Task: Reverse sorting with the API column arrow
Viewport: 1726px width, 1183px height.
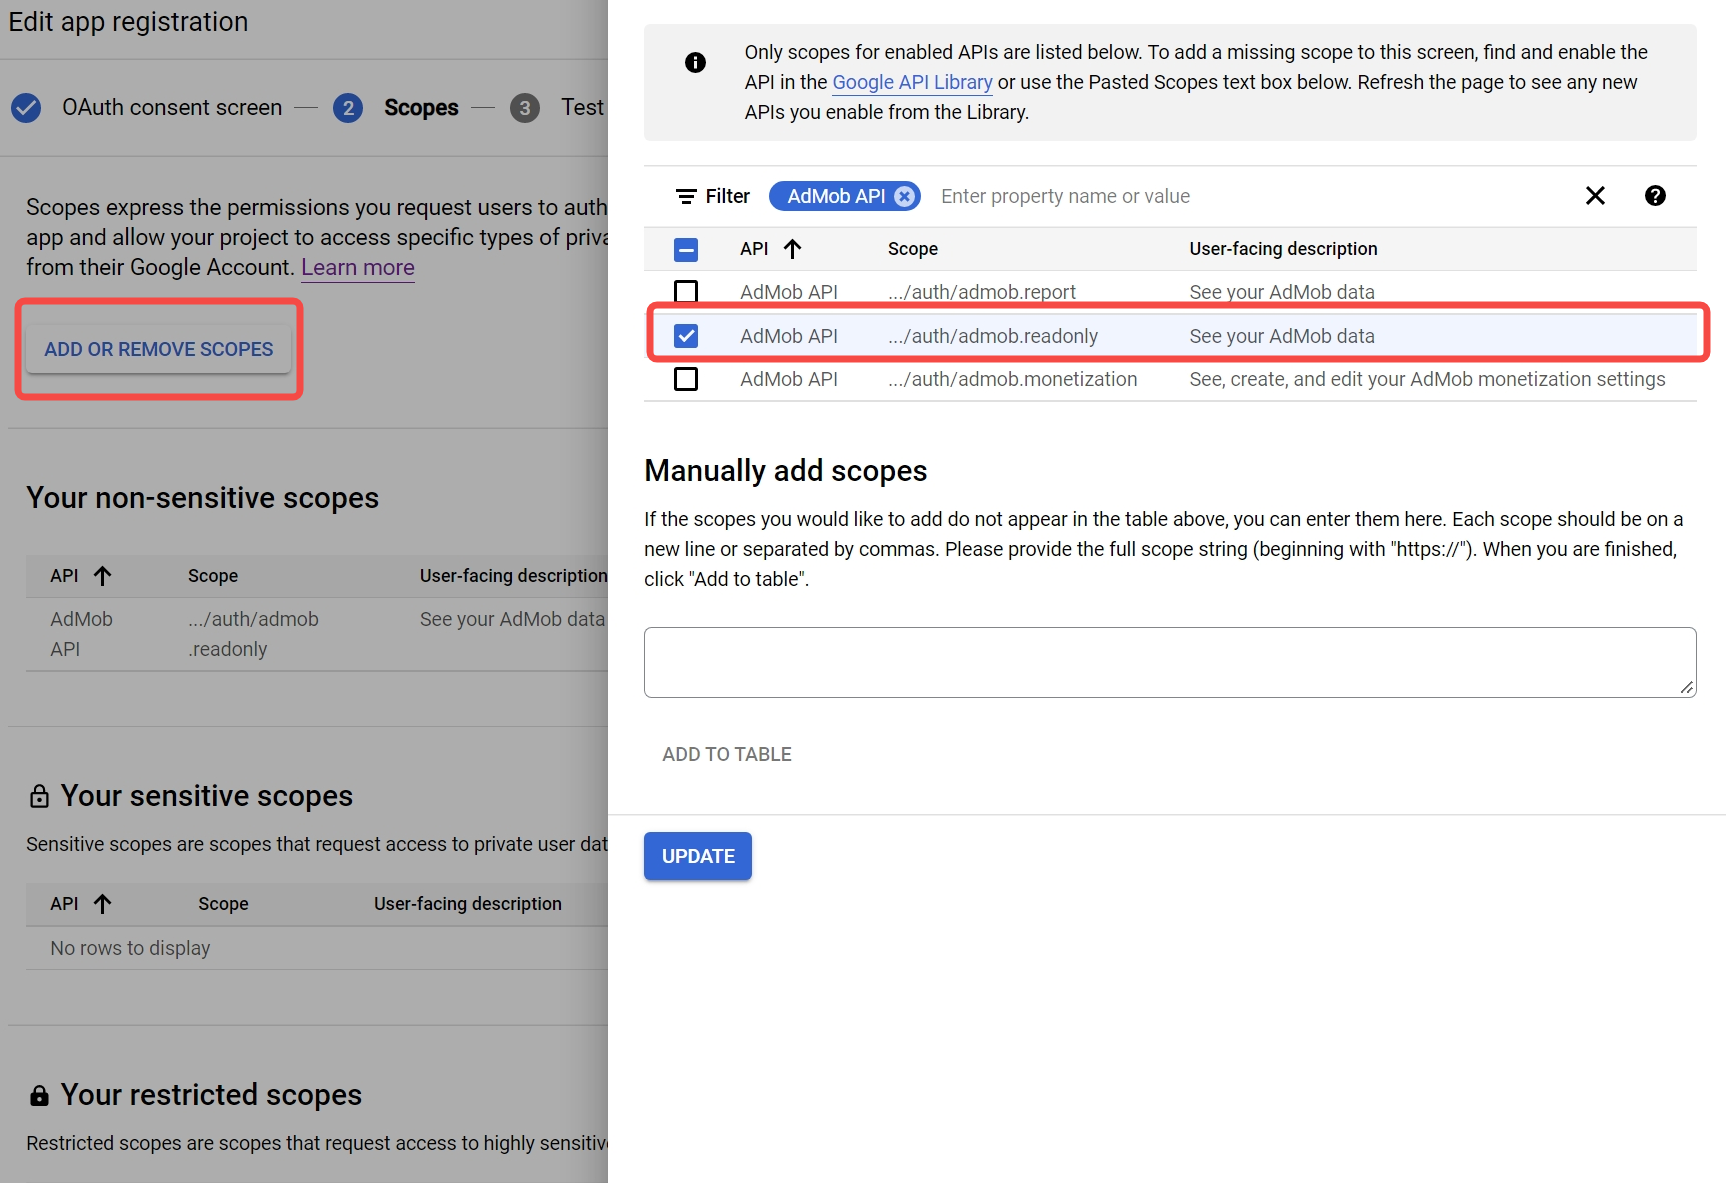Action: pyautogui.click(x=793, y=248)
